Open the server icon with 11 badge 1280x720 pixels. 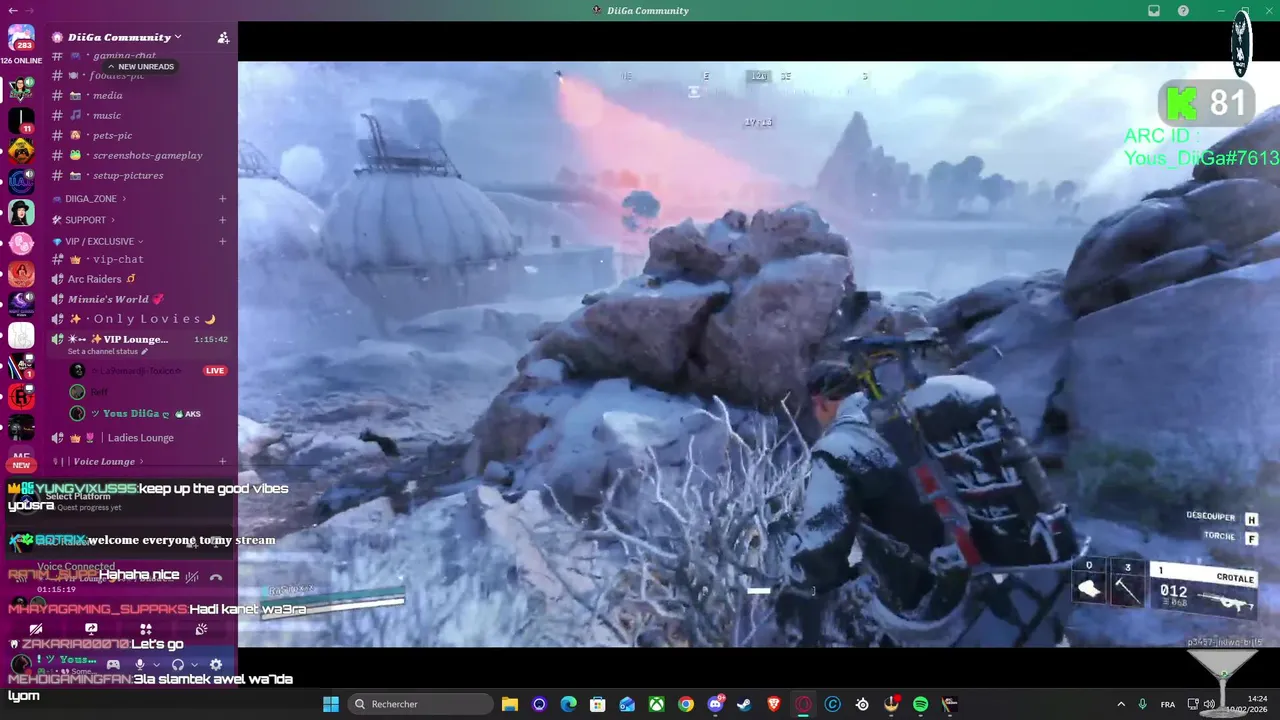click(x=21, y=120)
